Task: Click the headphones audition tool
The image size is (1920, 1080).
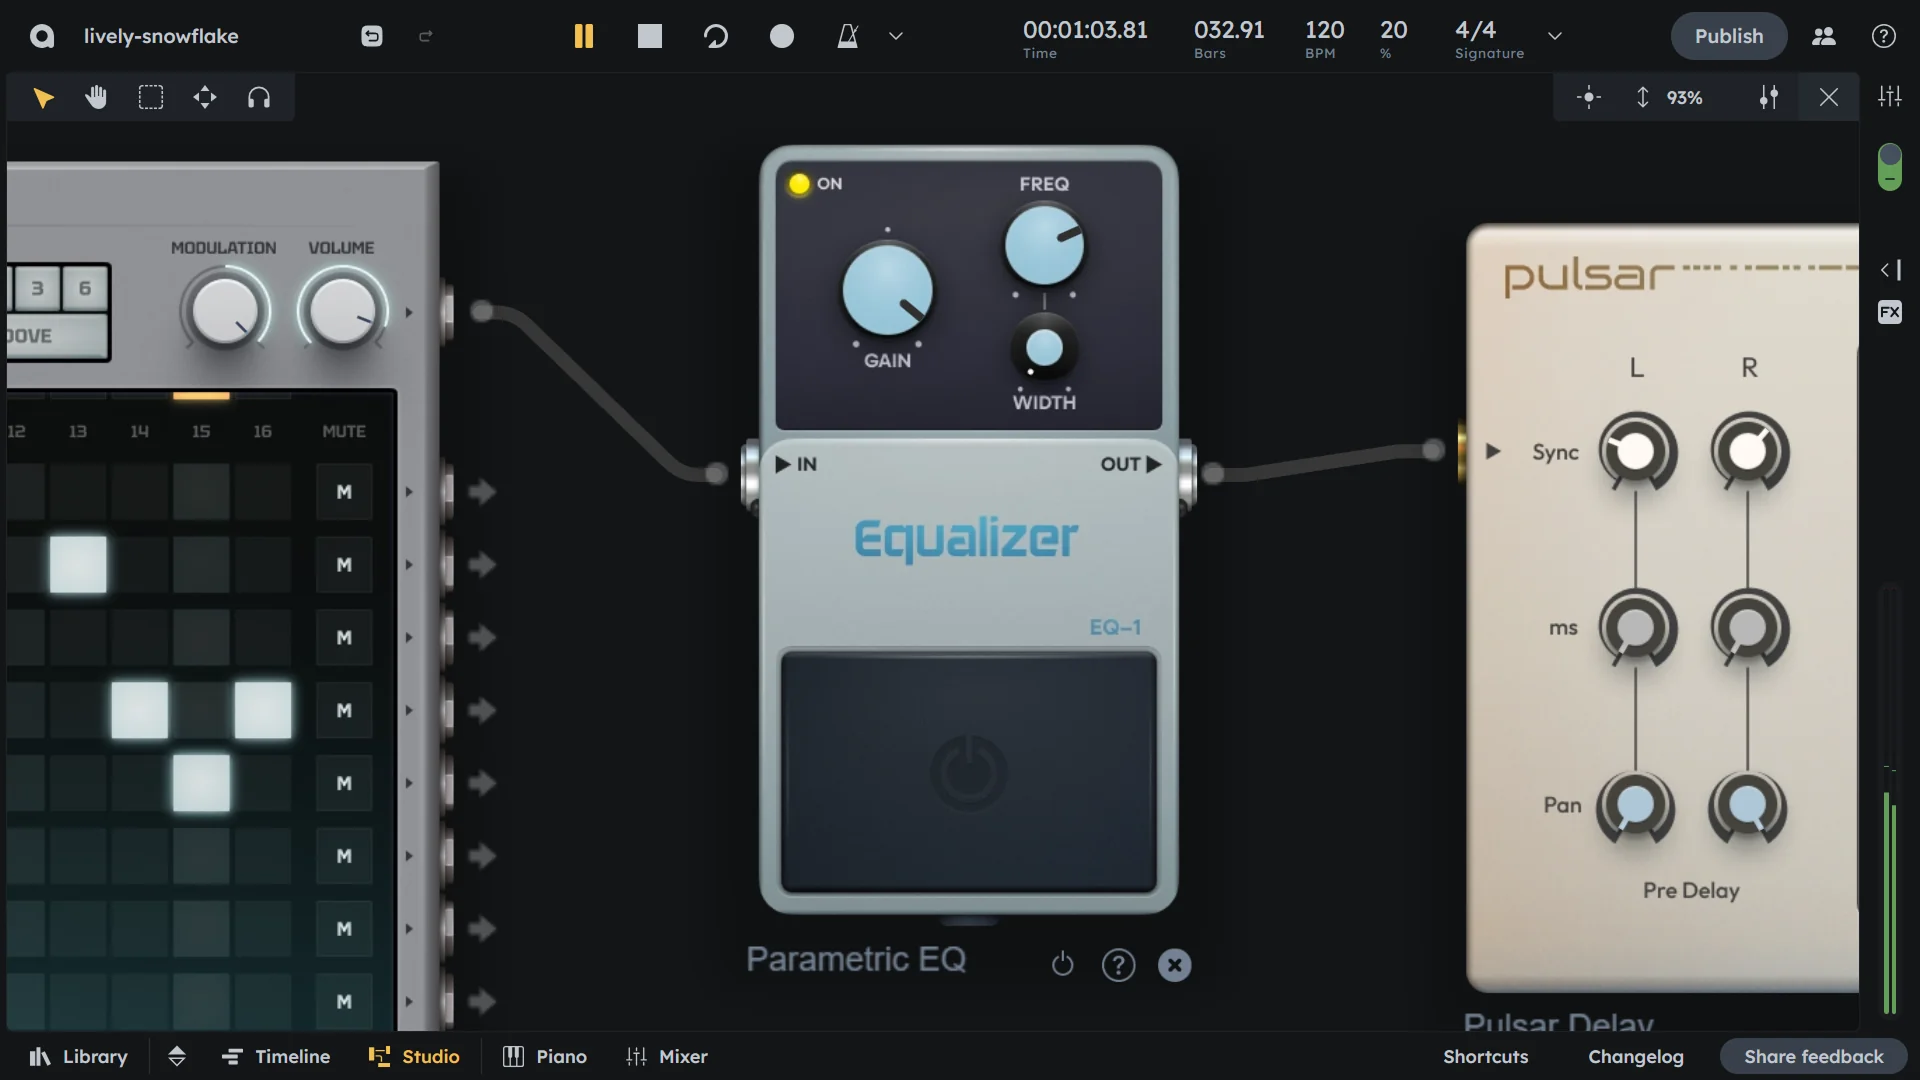Action: (x=259, y=97)
